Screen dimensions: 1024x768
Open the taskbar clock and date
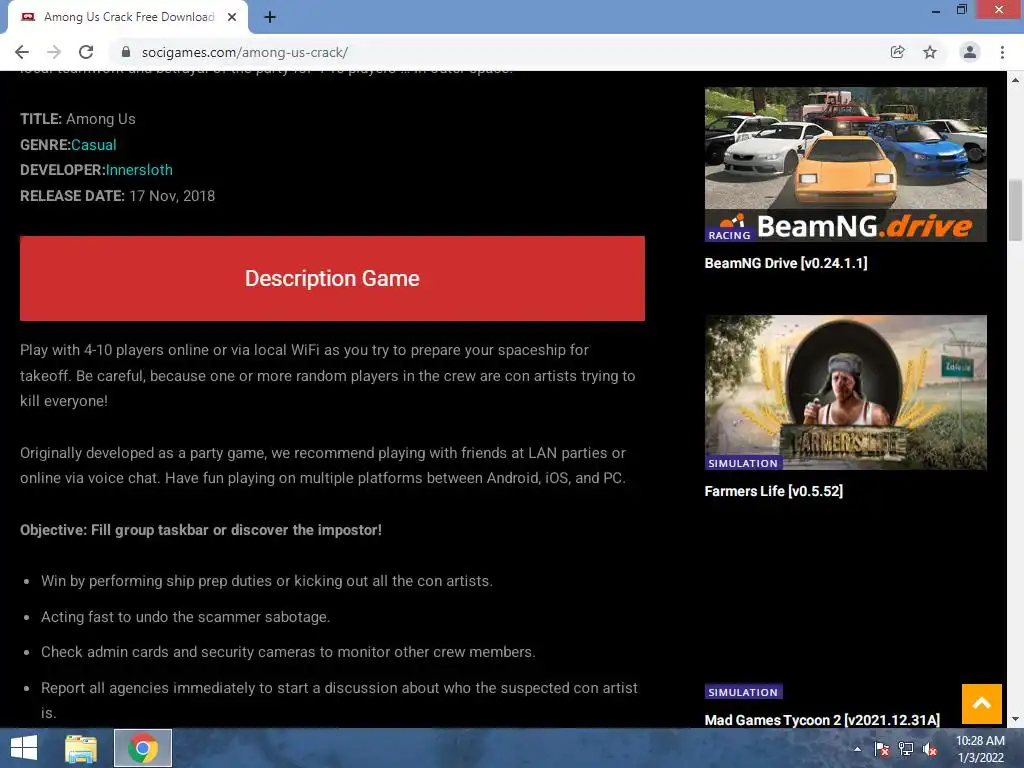980,748
